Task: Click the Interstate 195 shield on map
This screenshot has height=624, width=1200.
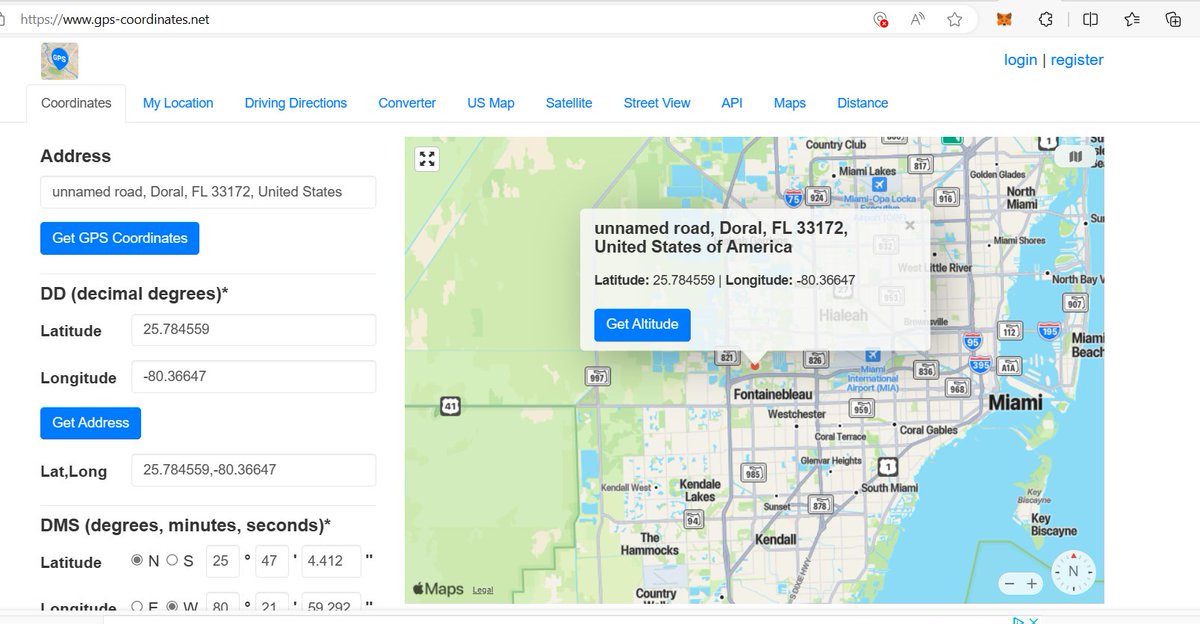Action: (1049, 331)
